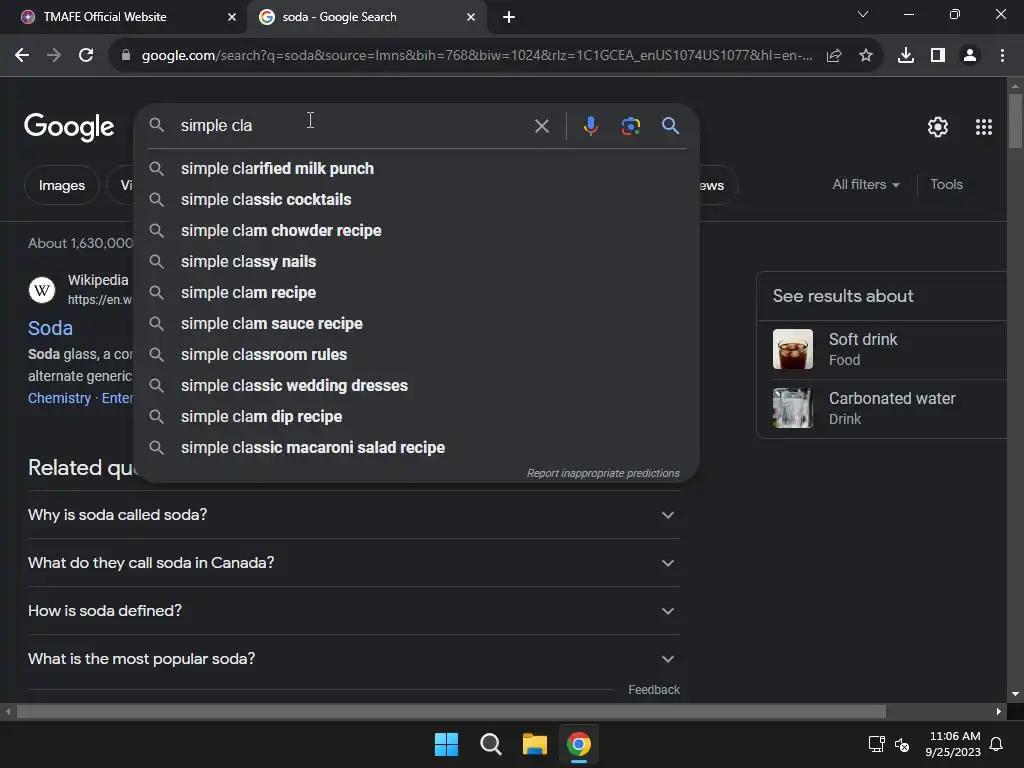Open the Chemistry sublink
Screen dimensions: 1024x768
[59, 398]
